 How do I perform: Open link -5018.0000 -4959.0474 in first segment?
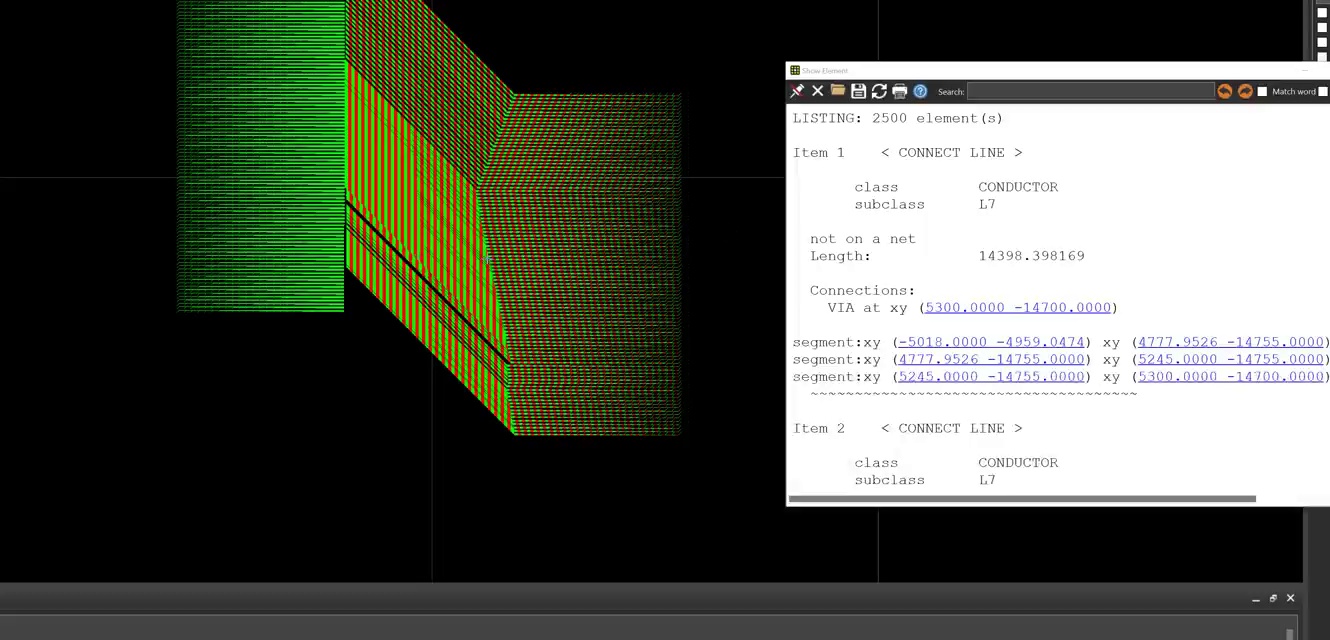[x=991, y=342]
